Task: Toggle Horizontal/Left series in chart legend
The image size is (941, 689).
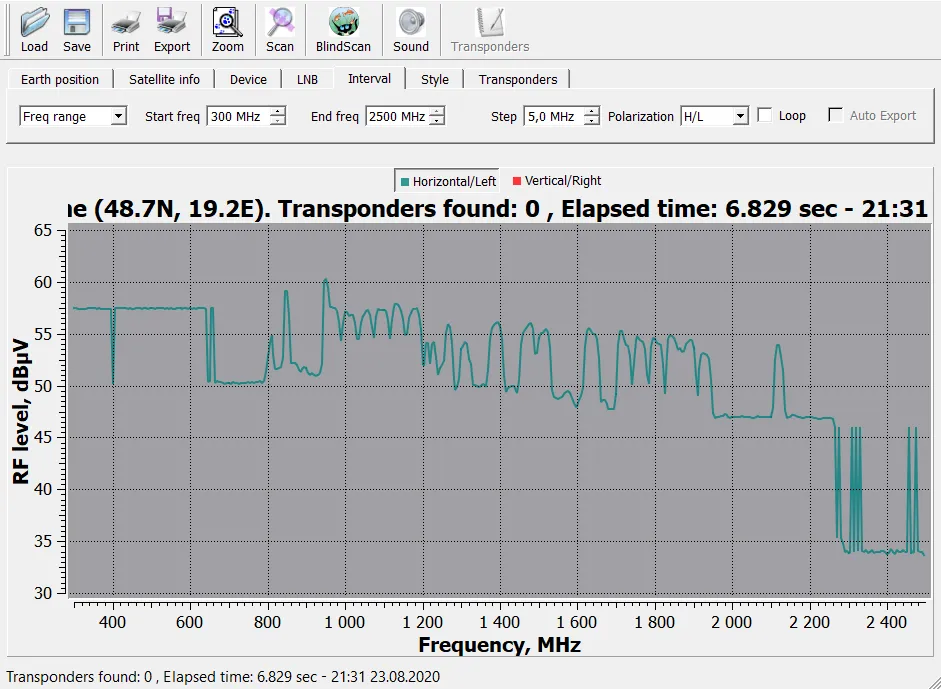Action: pyautogui.click(x=448, y=181)
